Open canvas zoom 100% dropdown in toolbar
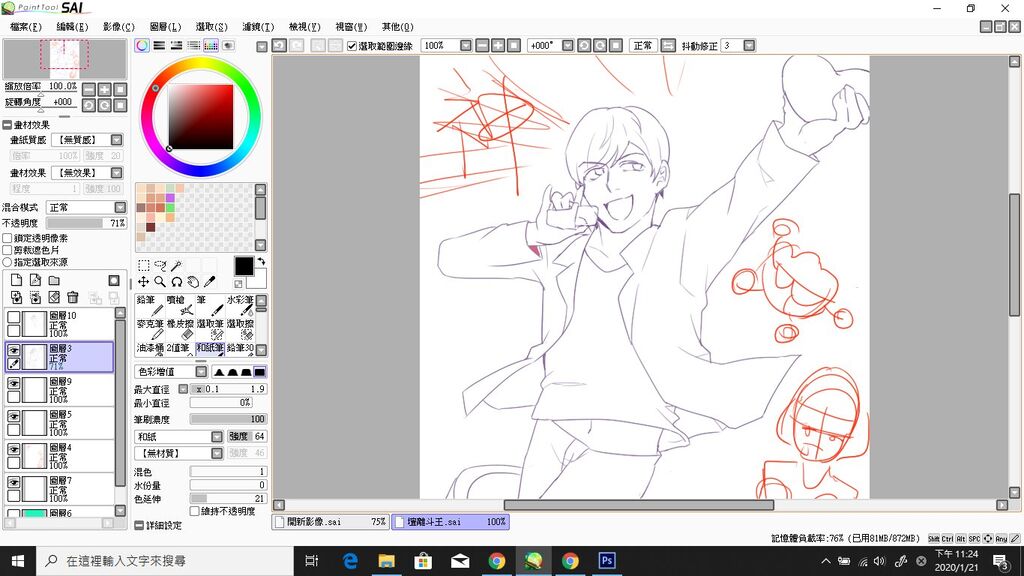Viewport: 1024px width, 576px height. pos(466,45)
